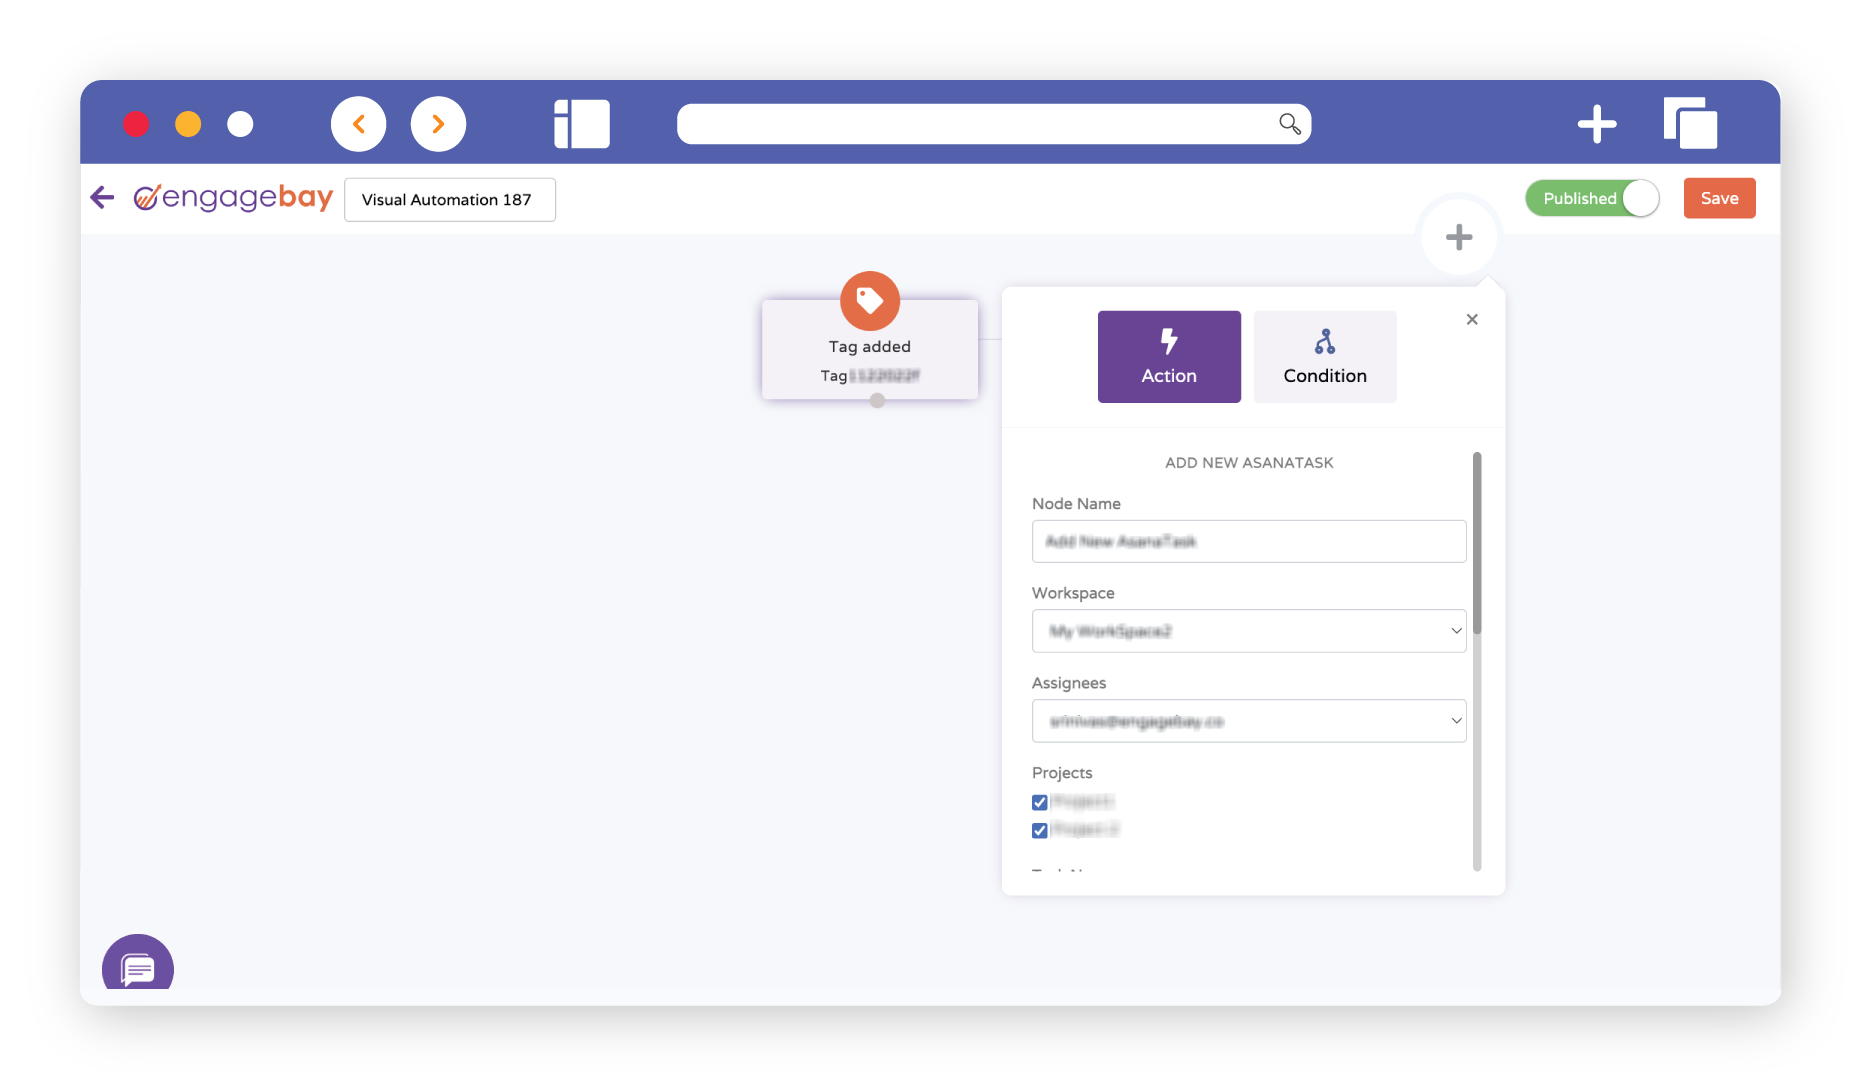Uncheck the first project checkbox
The image size is (1861, 1087).
(x=1040, y=802)
